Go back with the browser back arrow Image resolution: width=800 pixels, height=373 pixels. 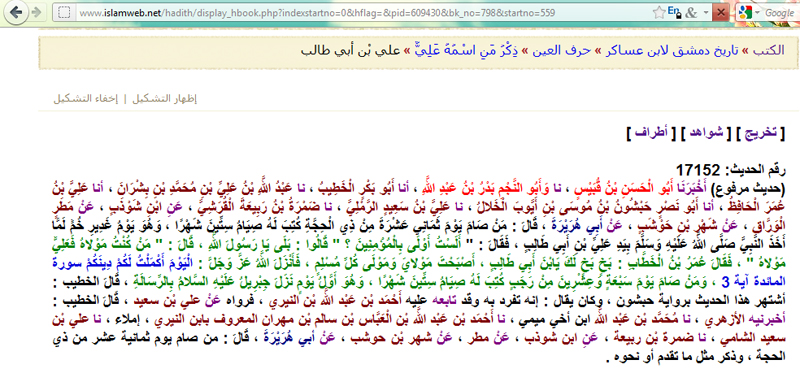pos(16,13)
